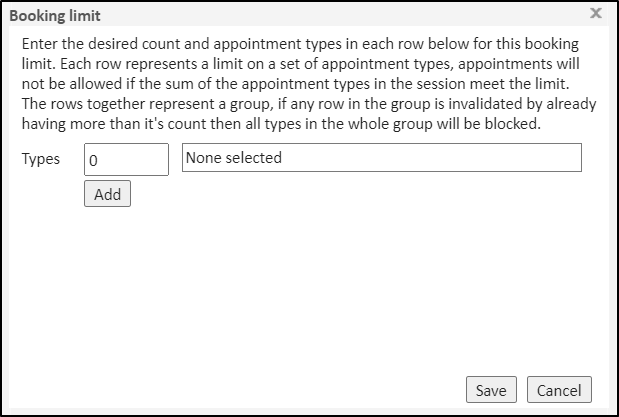Click the 'Booking limit' heading text
The height and width of the screenshot is (417, 619).
pos(55,15)
